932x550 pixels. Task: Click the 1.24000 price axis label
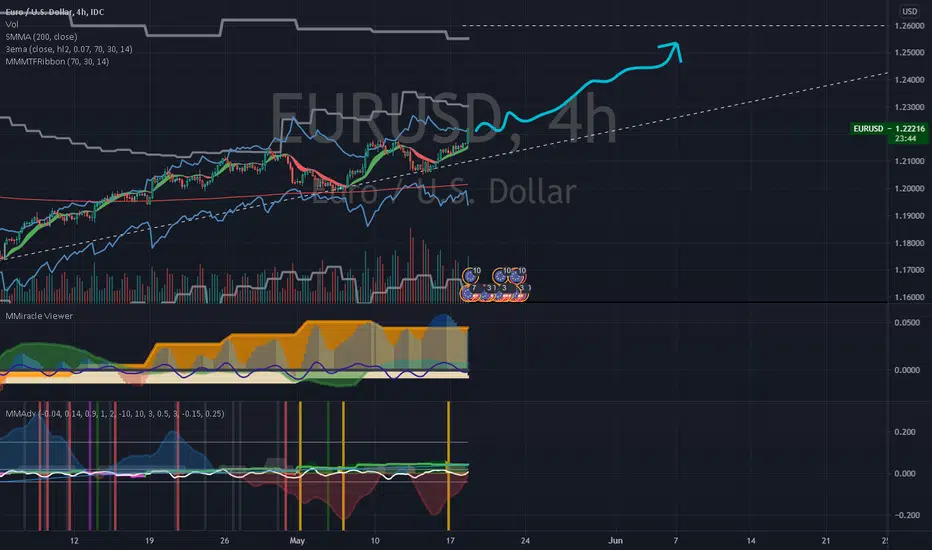point(909,80)
